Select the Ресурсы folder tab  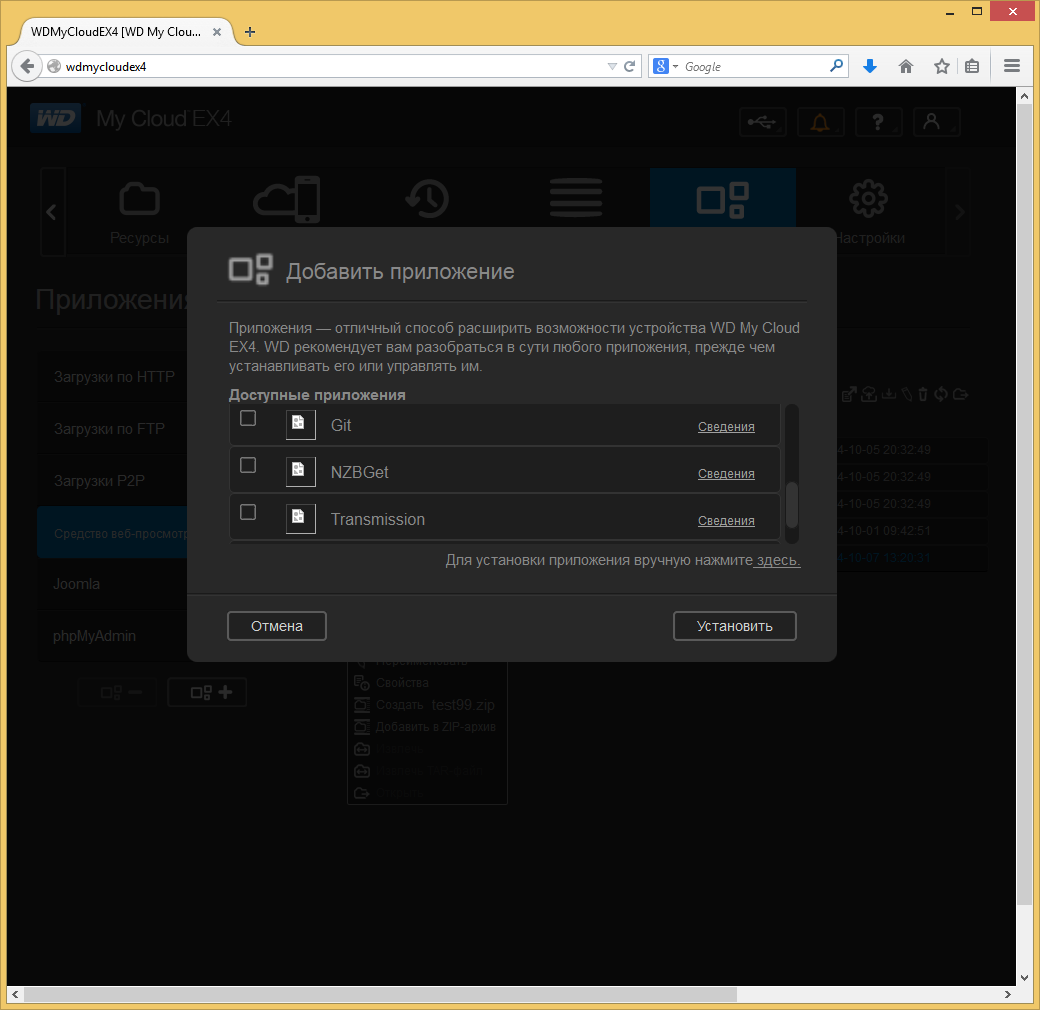(139, 212)
